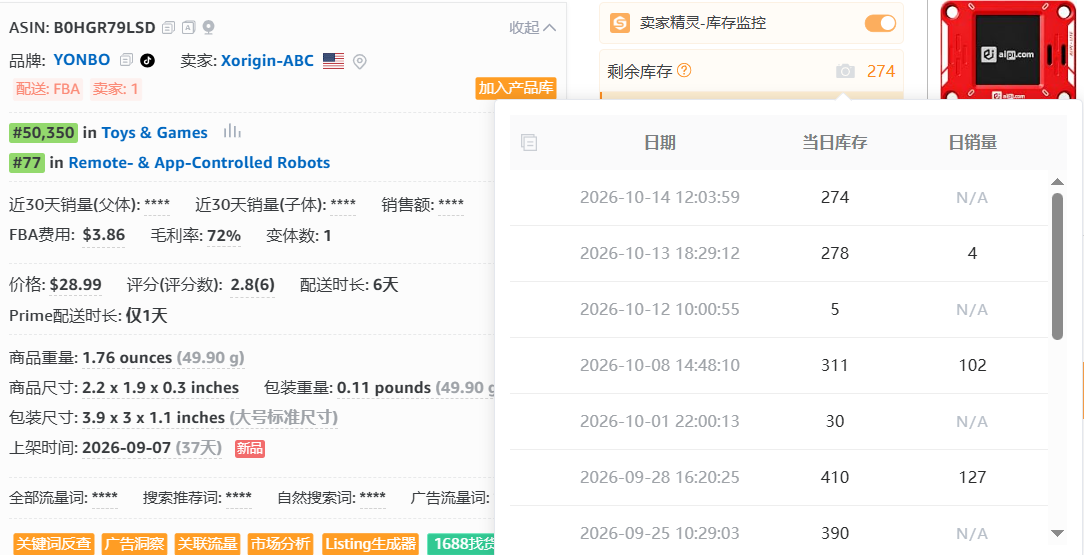Open the Toys & Games category
Screen dimensions: 1084x555
click(x=154, y=133)
